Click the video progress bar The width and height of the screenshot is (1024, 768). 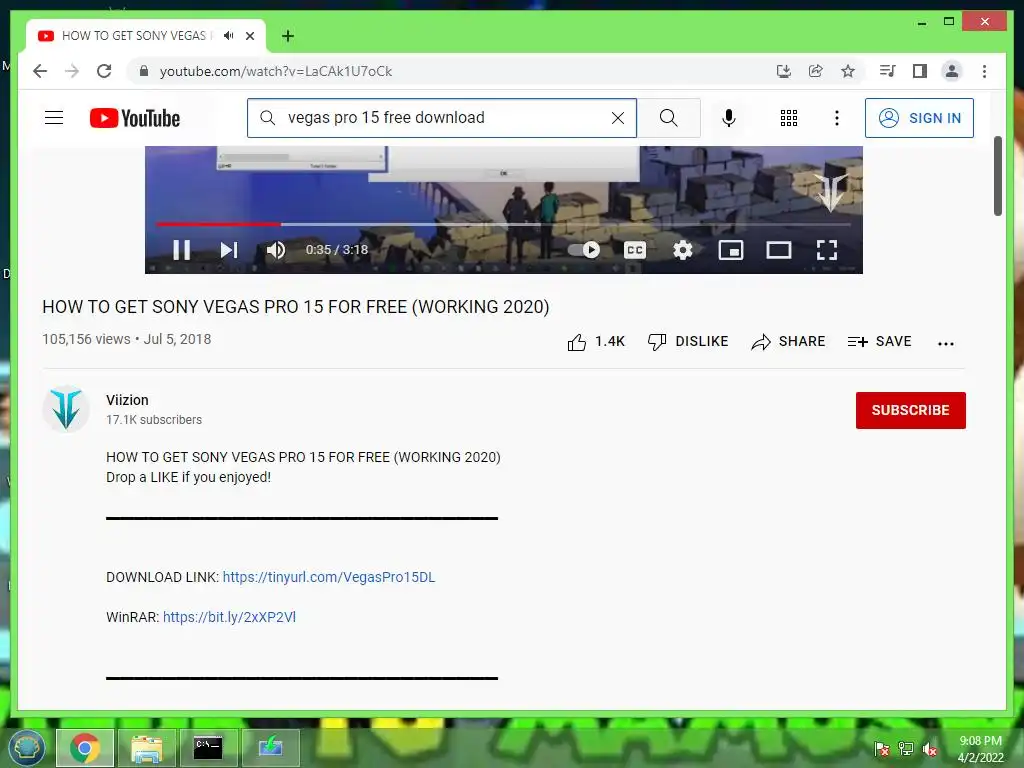click(503, 224)
